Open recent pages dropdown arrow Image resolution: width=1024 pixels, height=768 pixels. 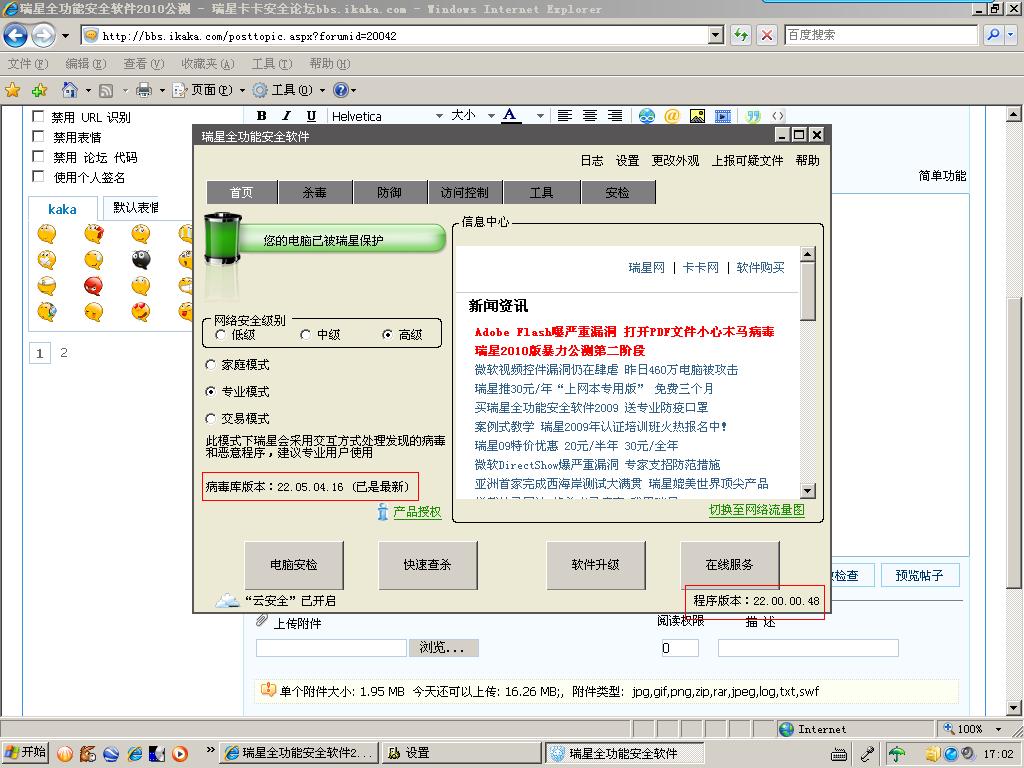65,35
